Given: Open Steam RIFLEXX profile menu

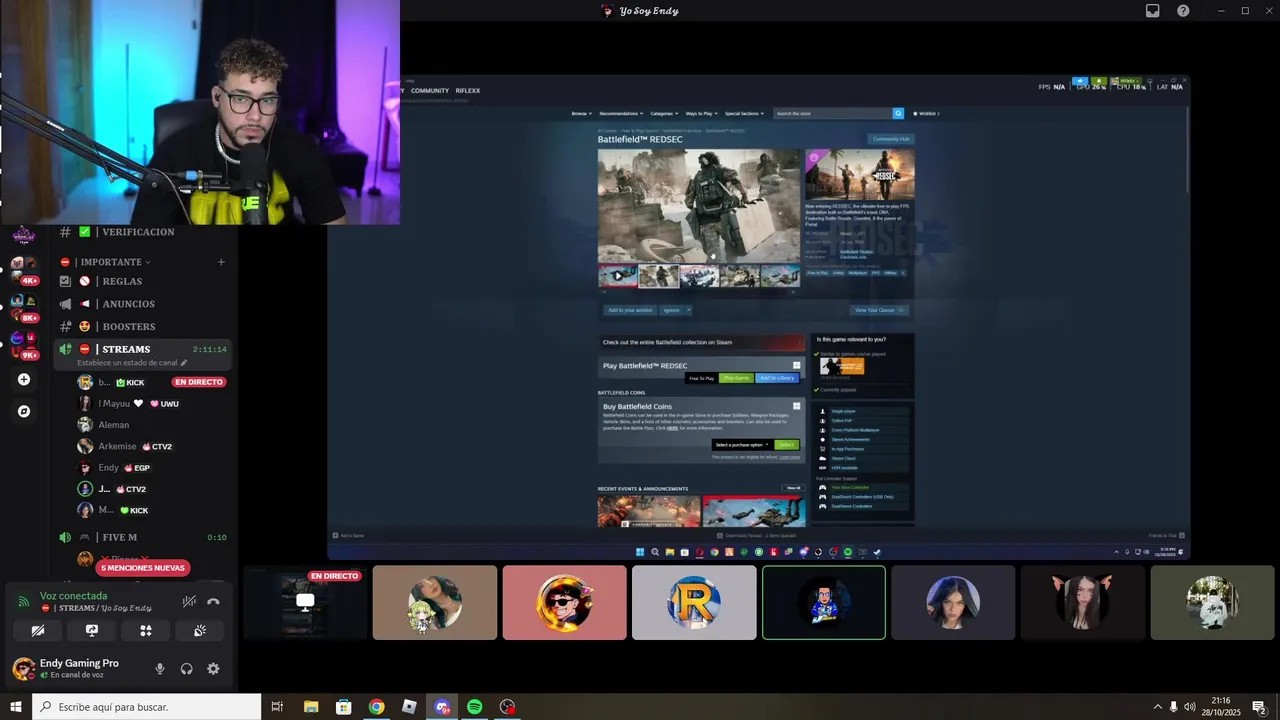Looking at the screenshot, I should [x=468, y=91].
